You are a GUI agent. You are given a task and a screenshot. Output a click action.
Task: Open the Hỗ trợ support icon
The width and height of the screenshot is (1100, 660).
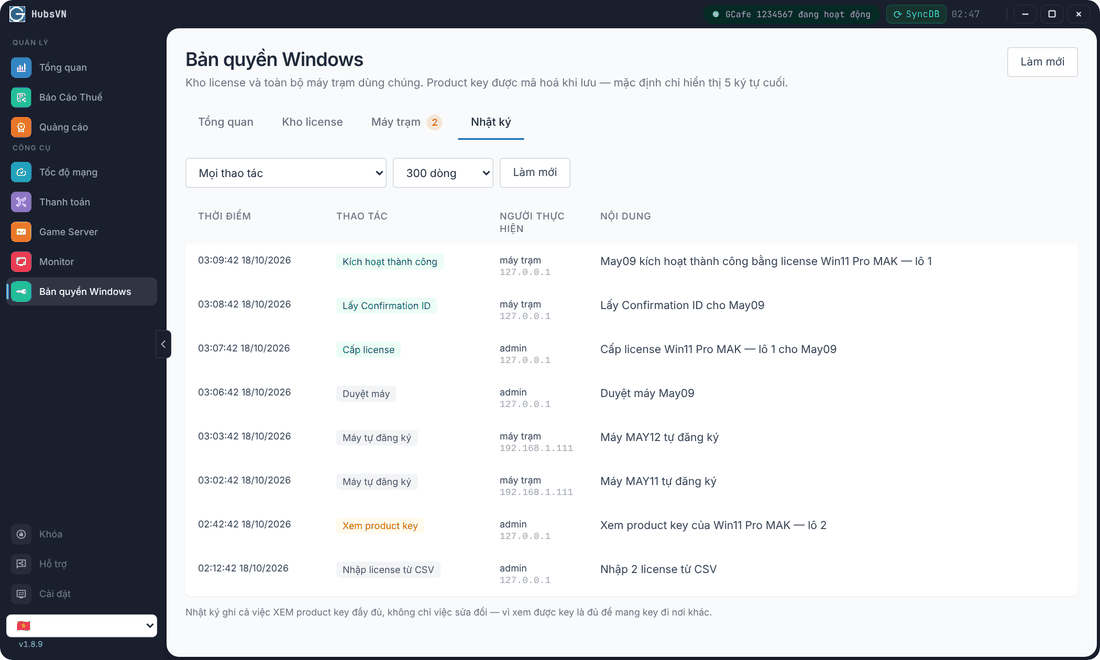(x=21, y=564)
